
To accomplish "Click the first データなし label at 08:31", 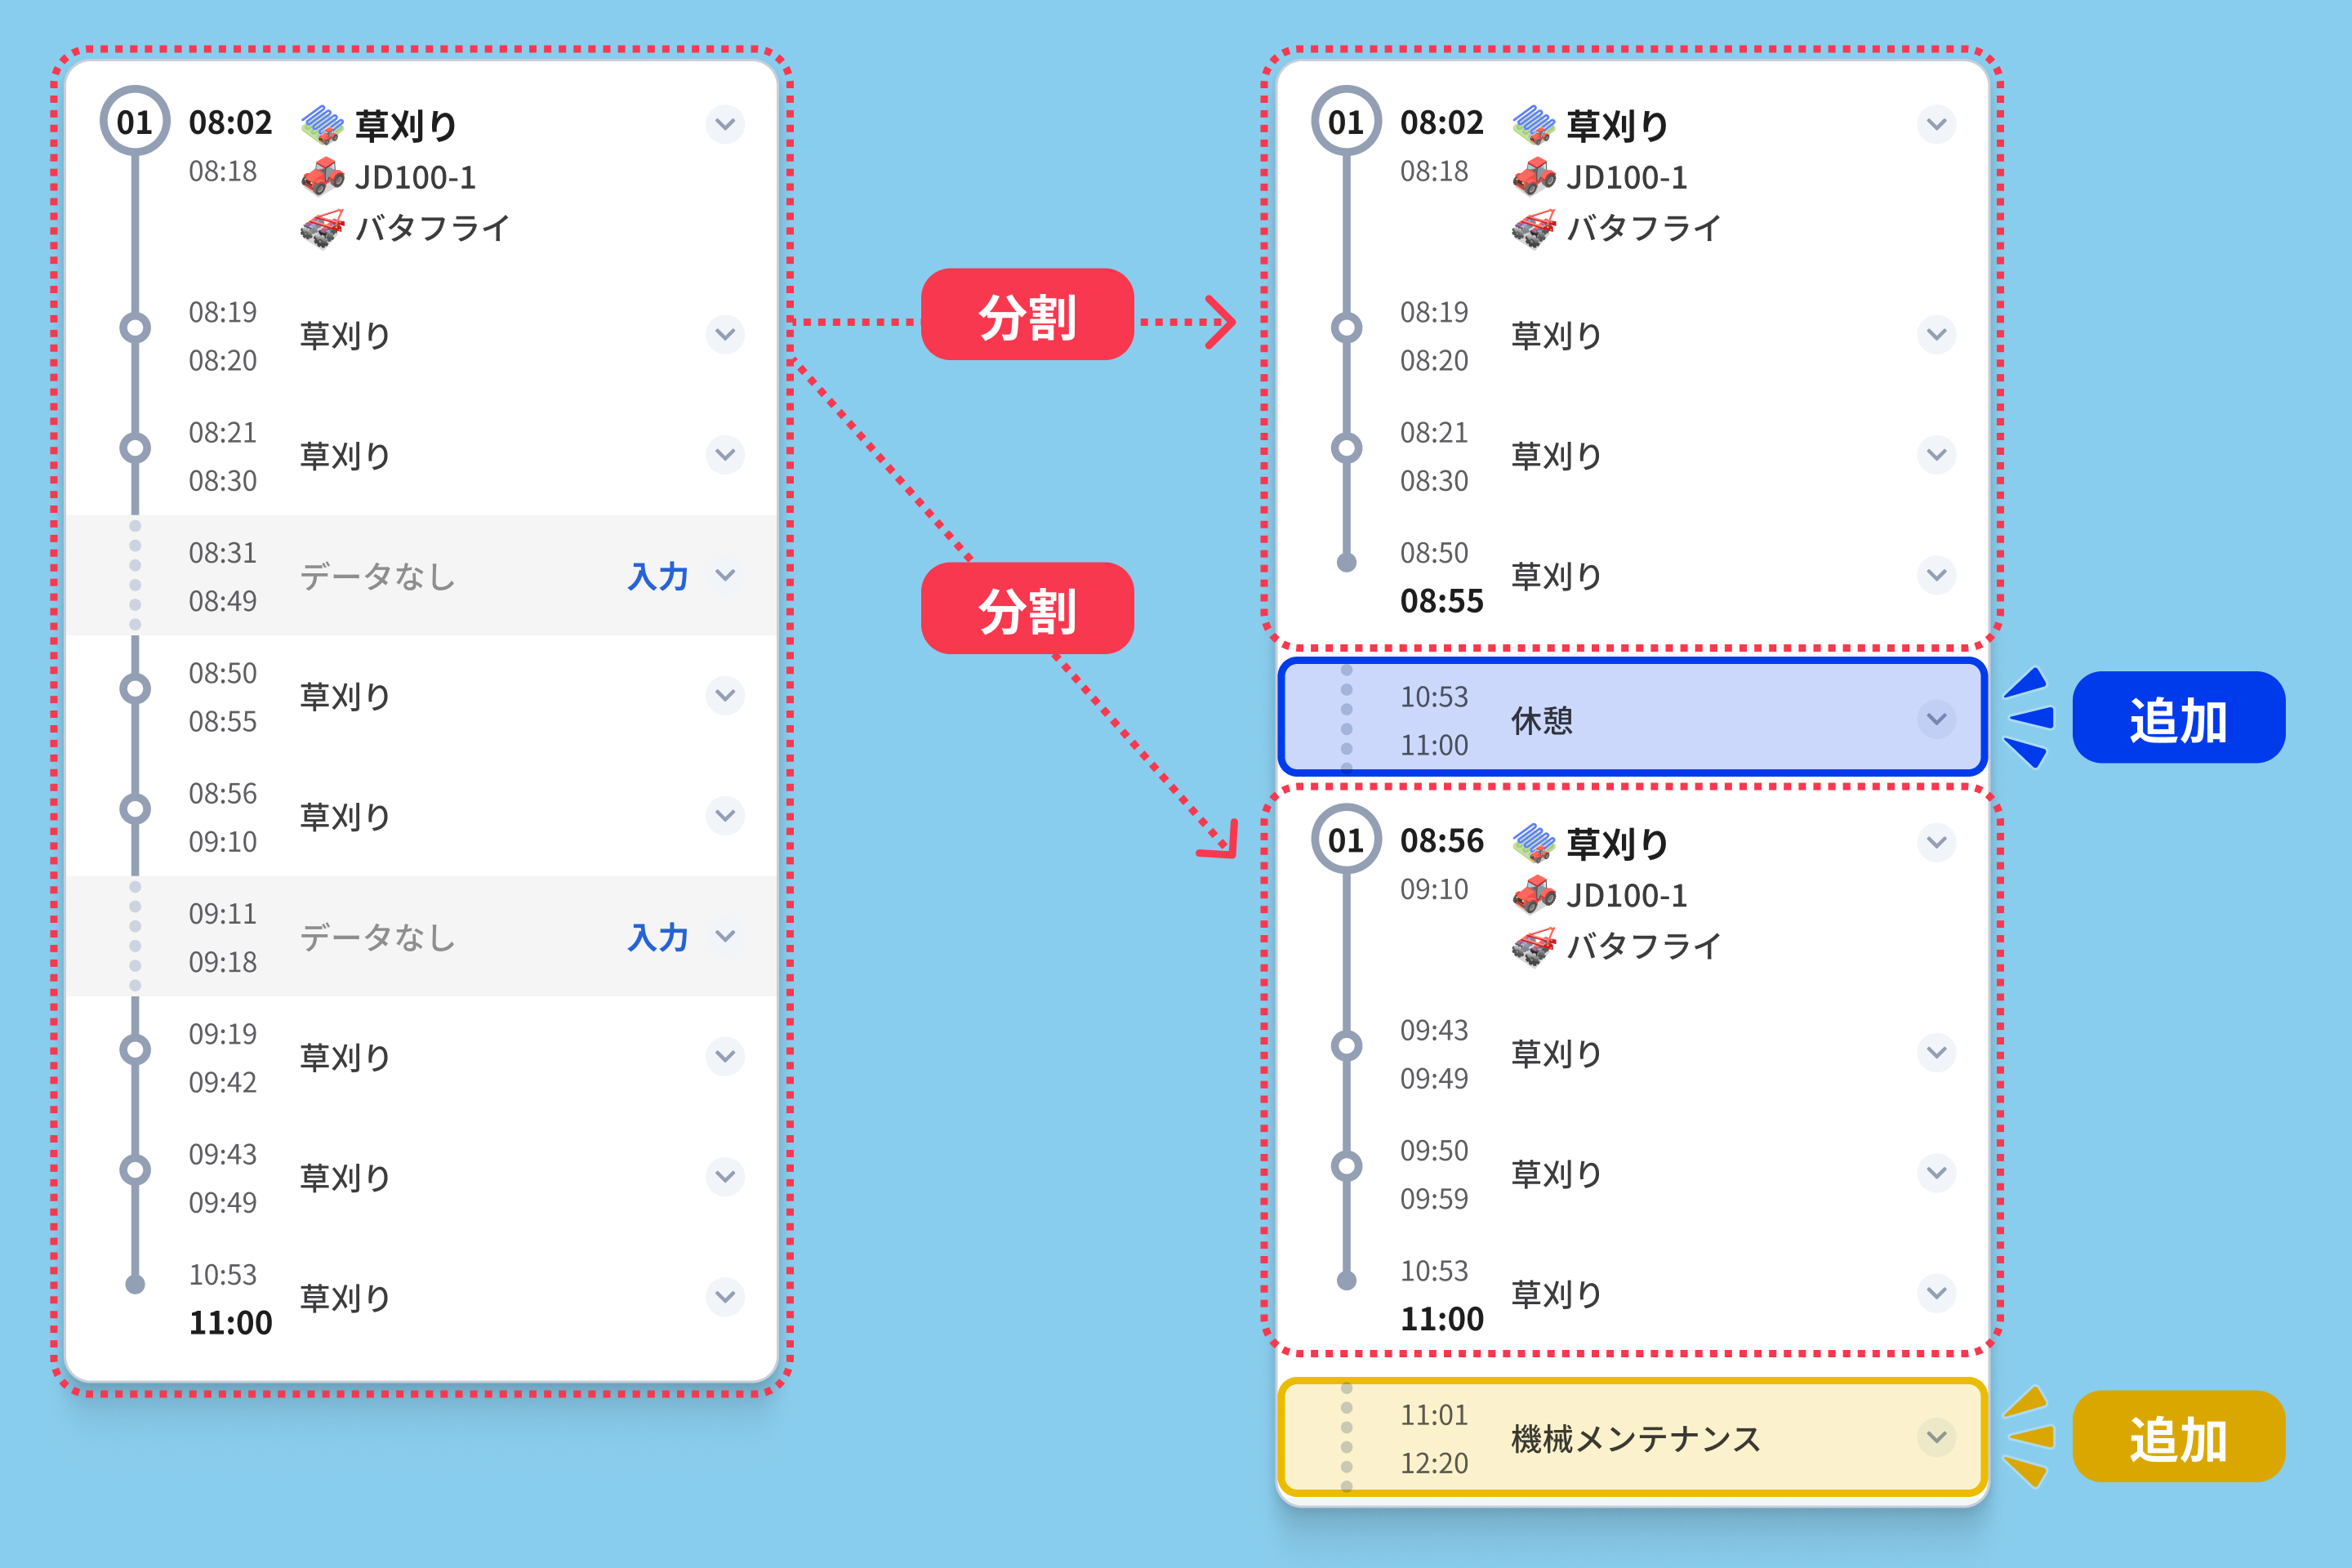I will 378,576.
